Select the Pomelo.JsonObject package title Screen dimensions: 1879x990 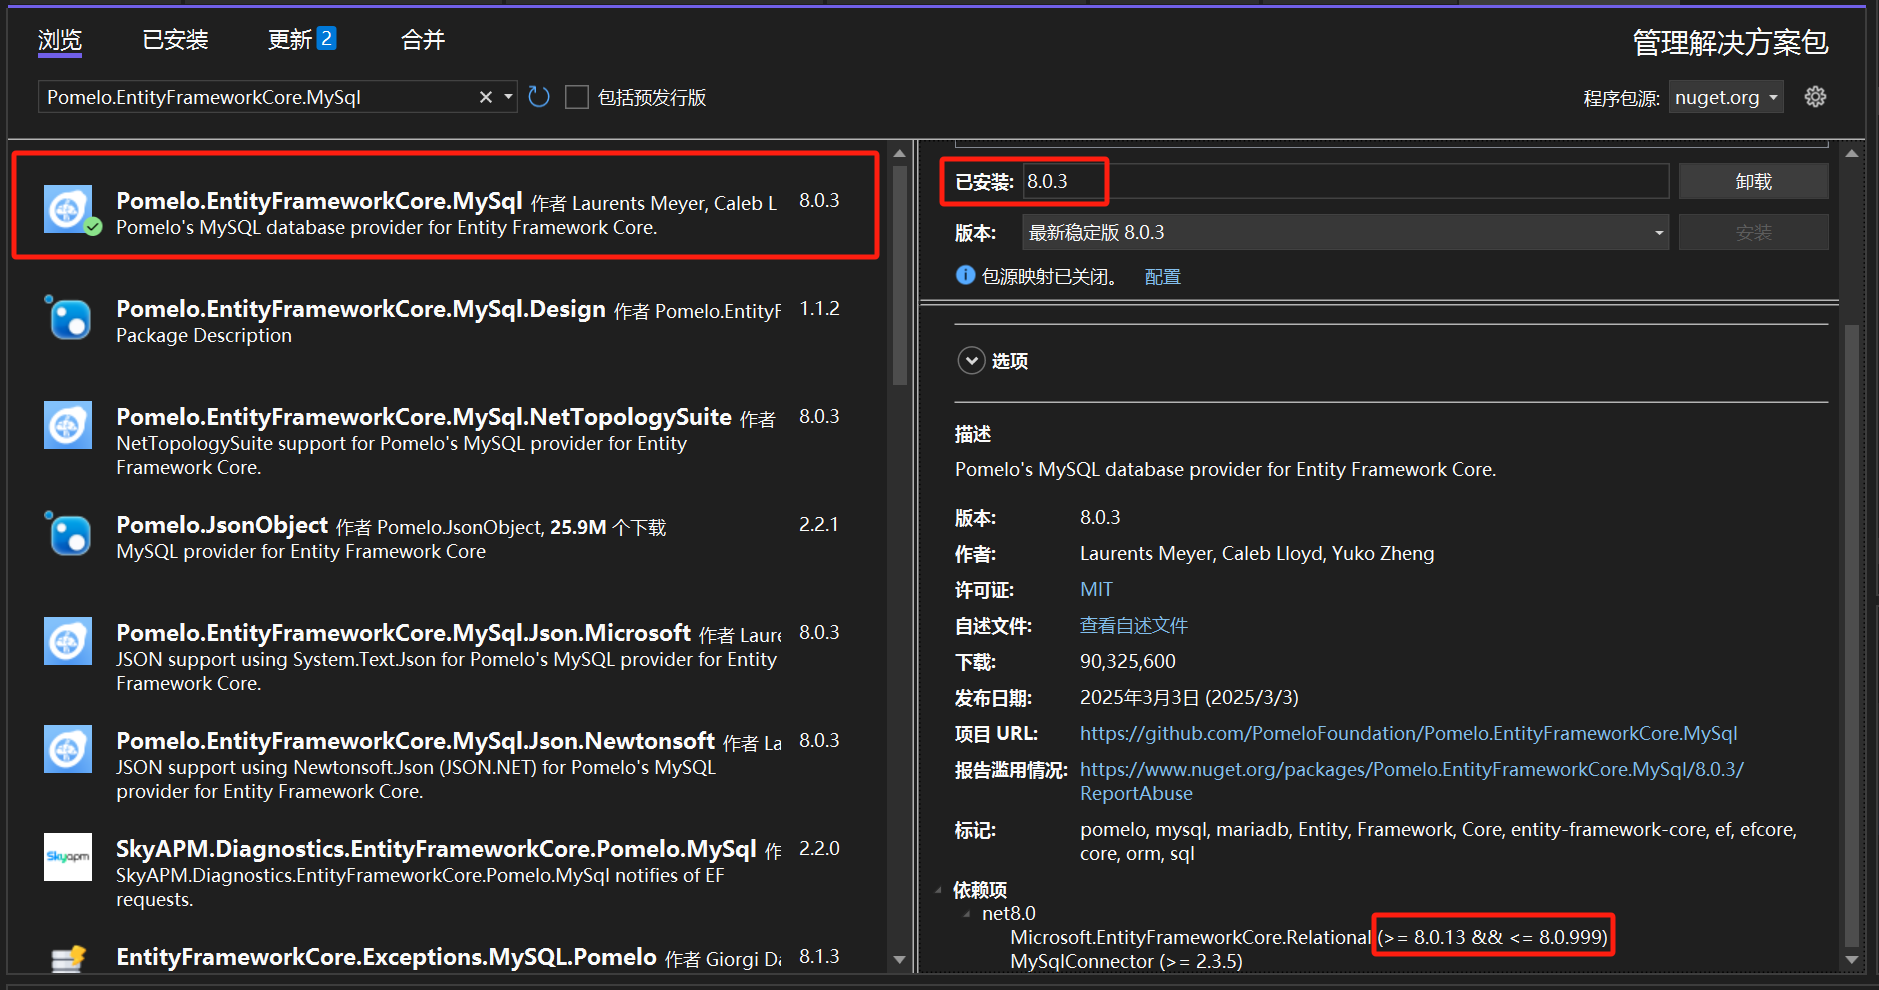point(222,525)
